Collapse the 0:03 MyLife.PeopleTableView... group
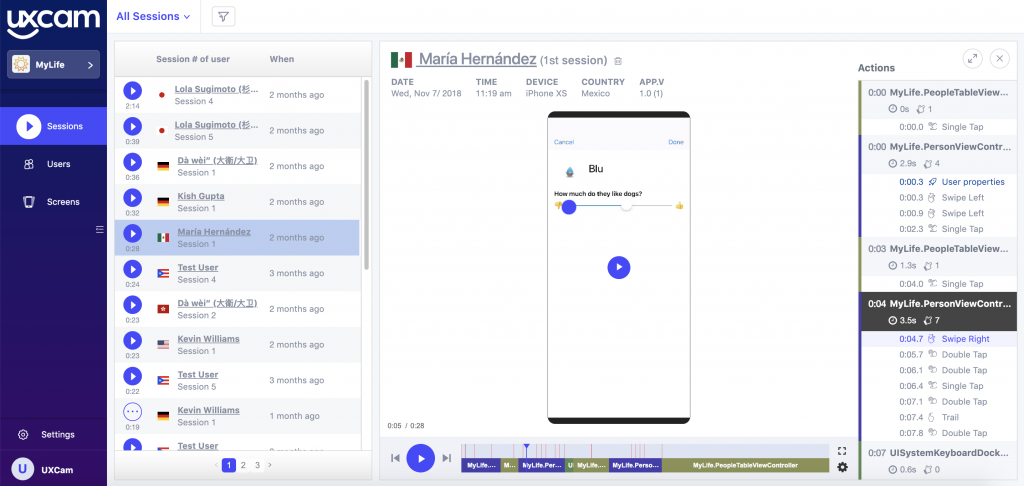 point(938,257)
